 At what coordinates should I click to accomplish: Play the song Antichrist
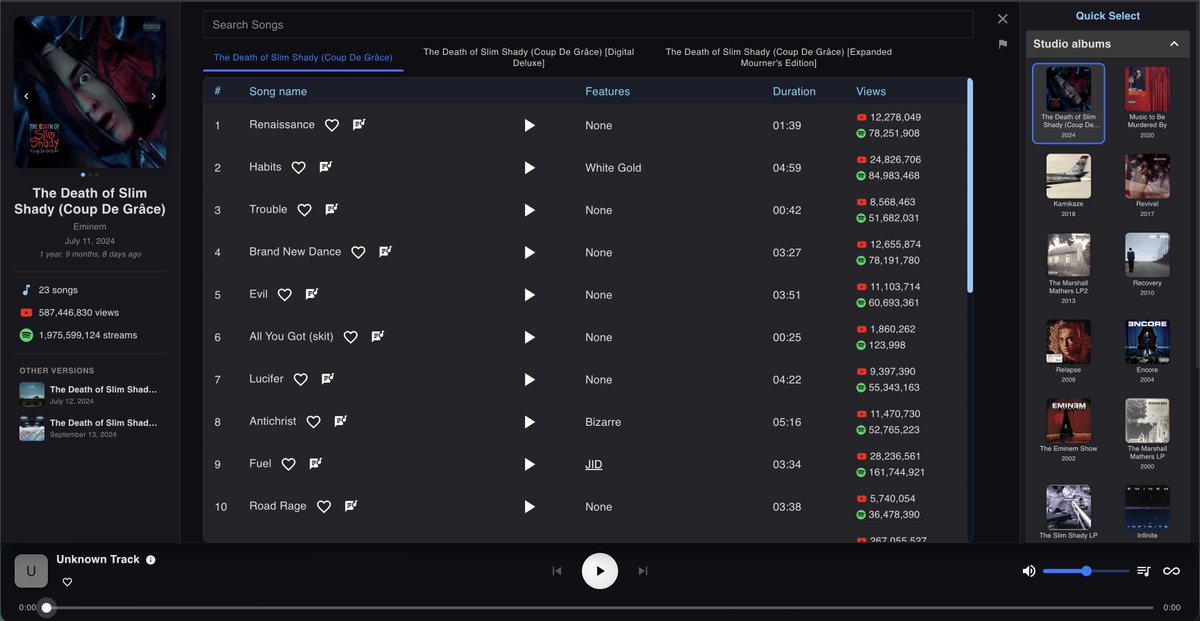529,422
